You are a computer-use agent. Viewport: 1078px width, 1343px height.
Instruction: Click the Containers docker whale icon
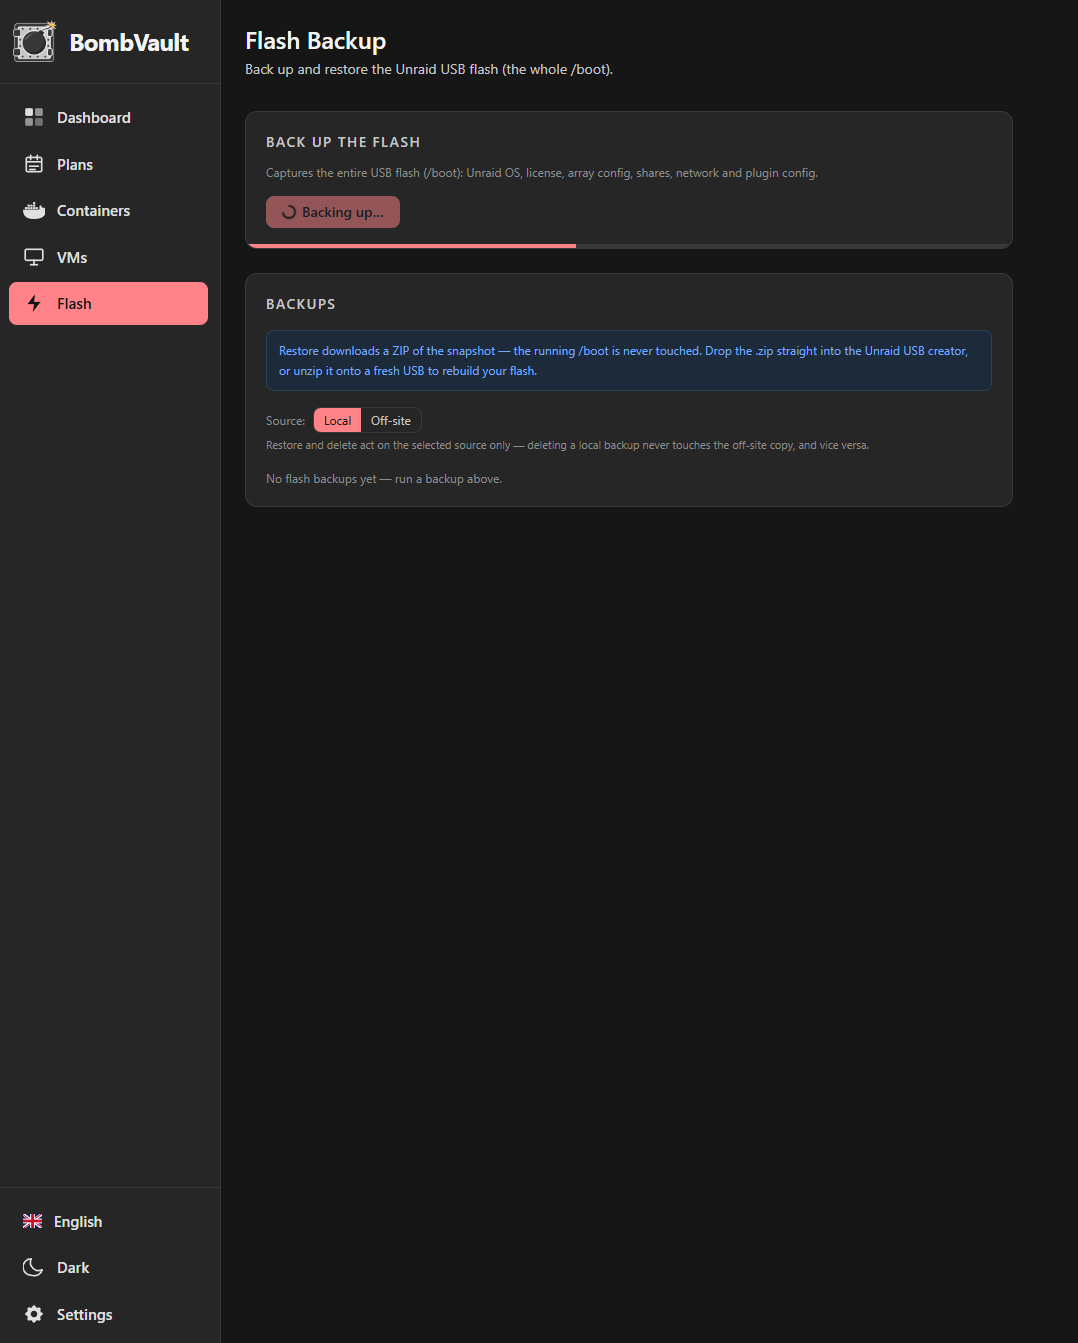click(x=34, y=210)
